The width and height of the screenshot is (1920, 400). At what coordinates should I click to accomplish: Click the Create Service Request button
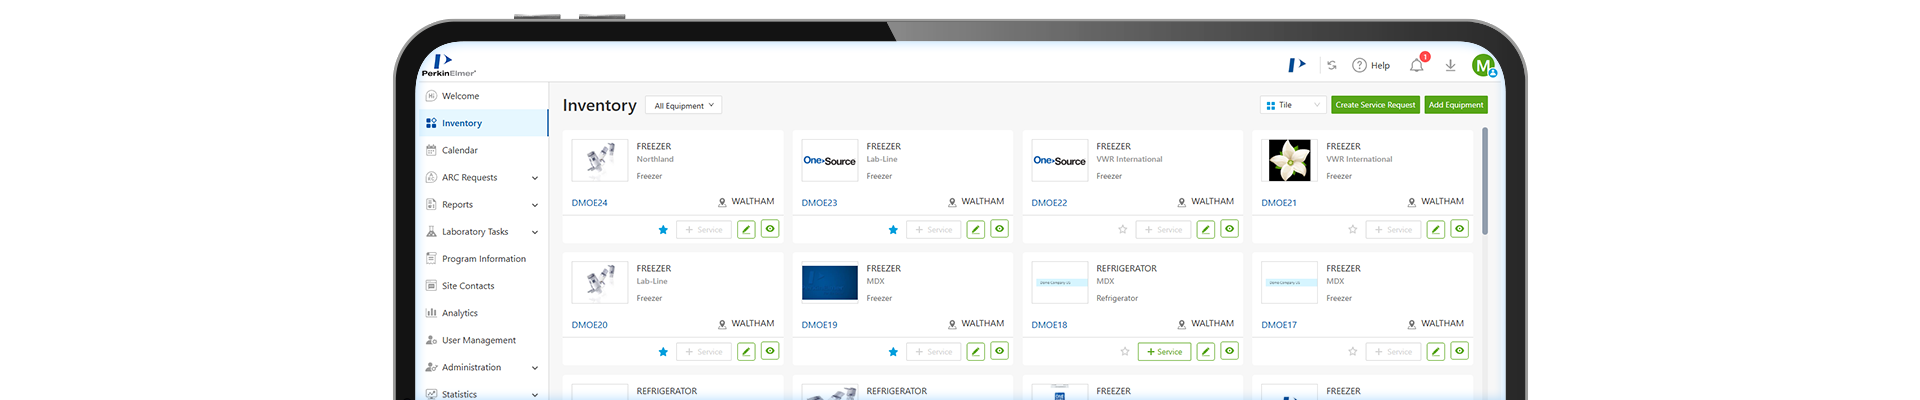[x=1375, y=105]
